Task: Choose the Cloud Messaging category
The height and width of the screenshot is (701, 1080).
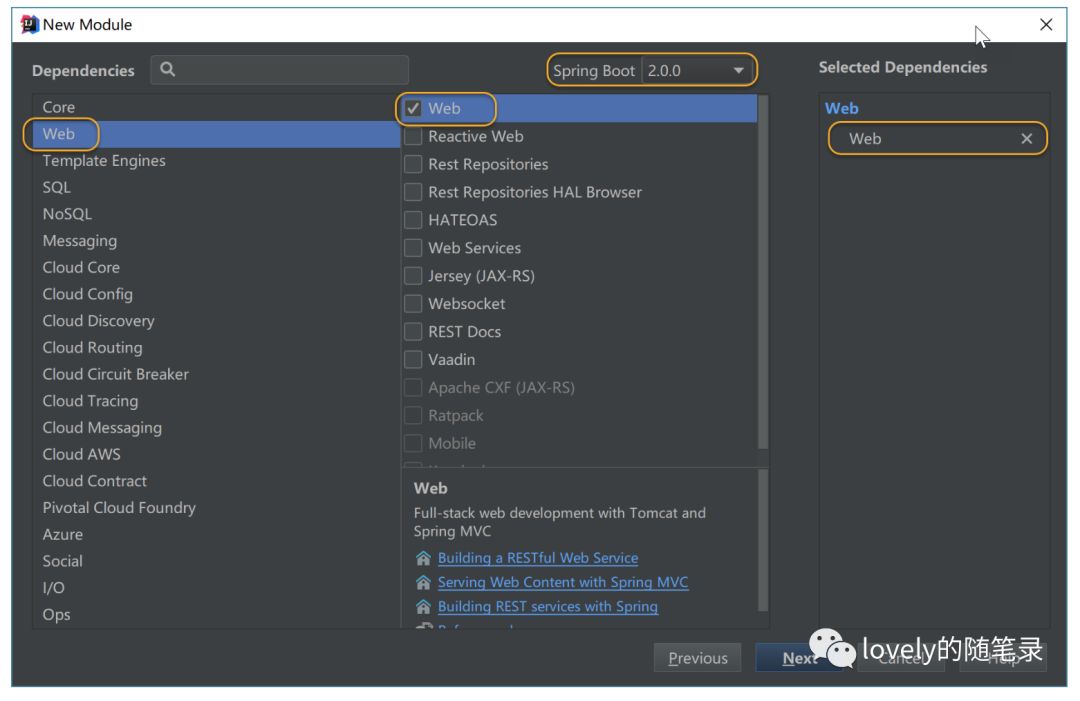Action: [x=216, y=428]
